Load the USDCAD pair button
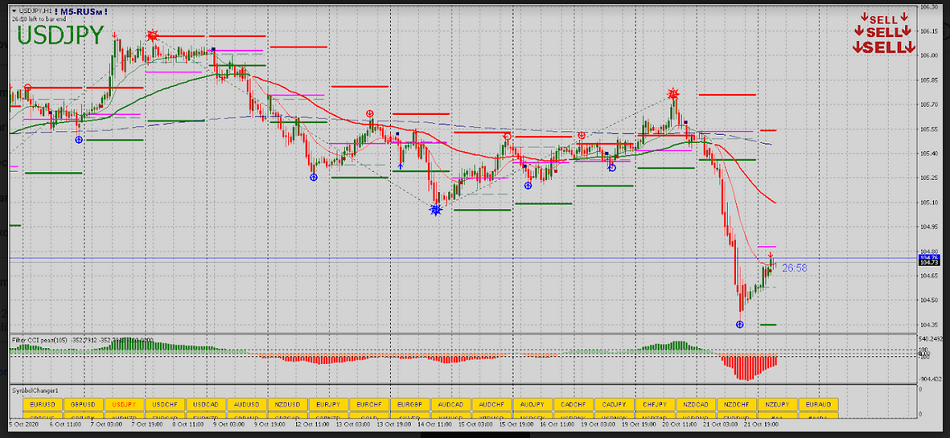 coord(206,404)
